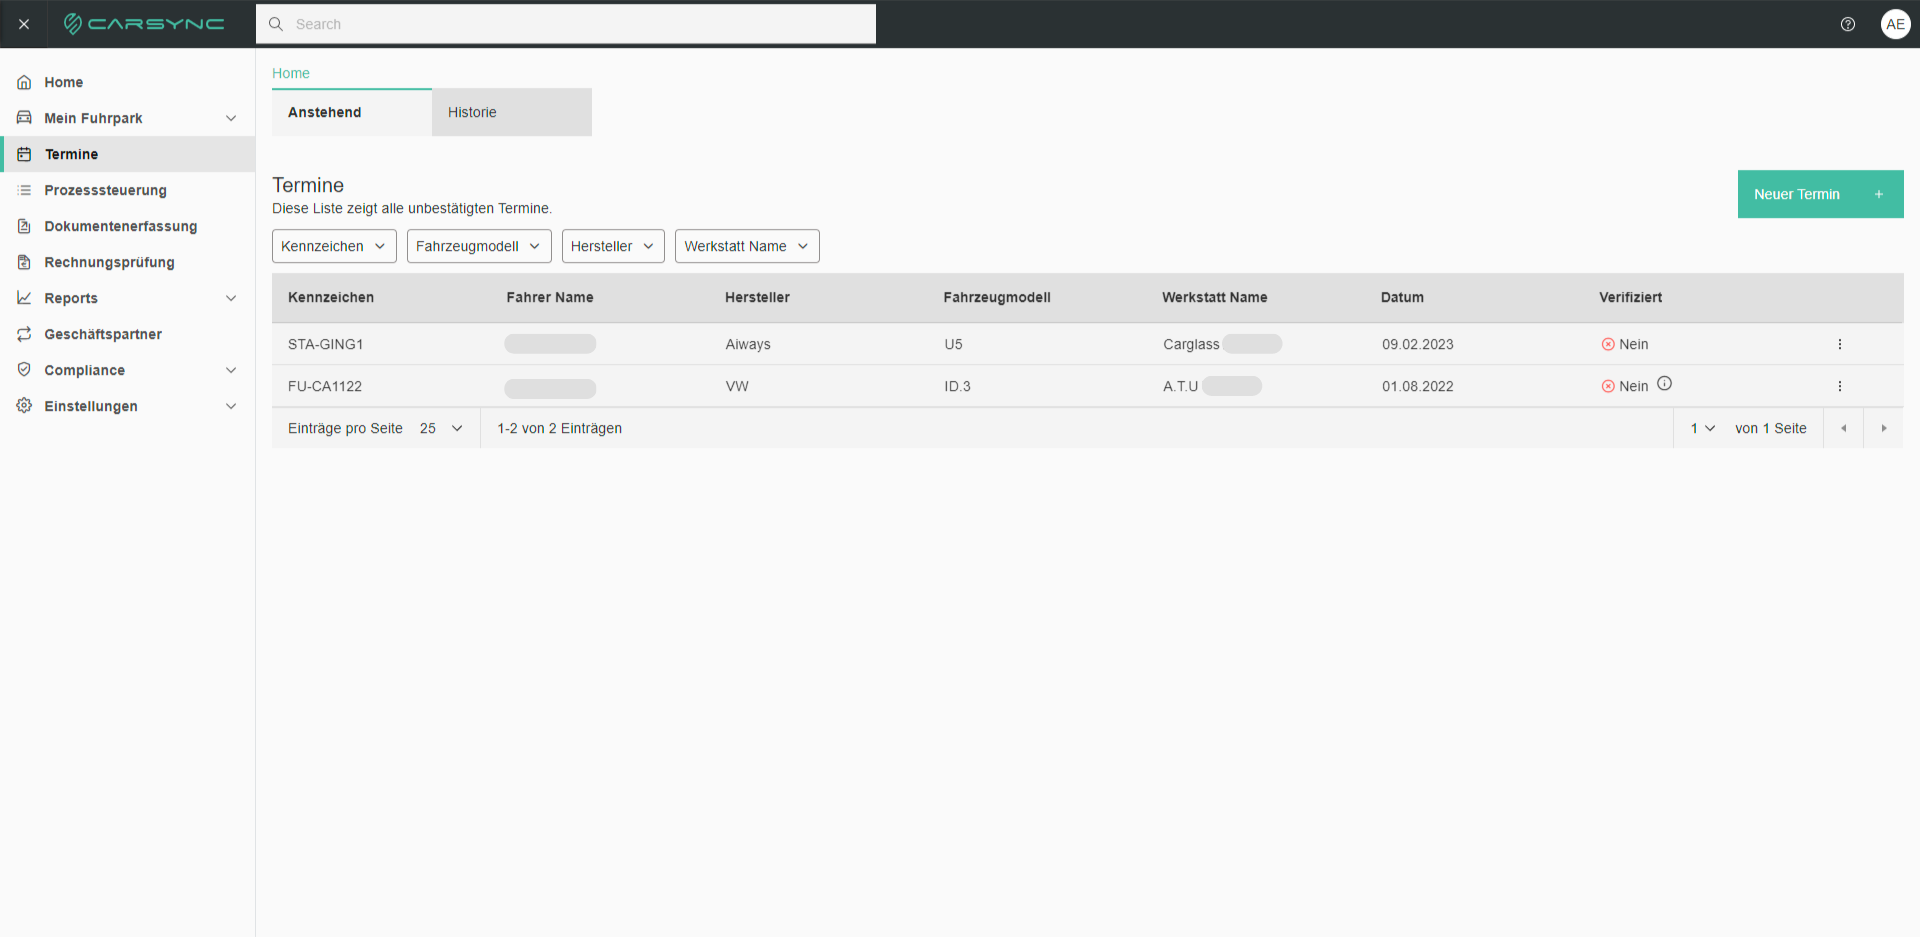Click the search magnifier icon
The width and height of the screenshot is (1920, 937).
[276, 24]
